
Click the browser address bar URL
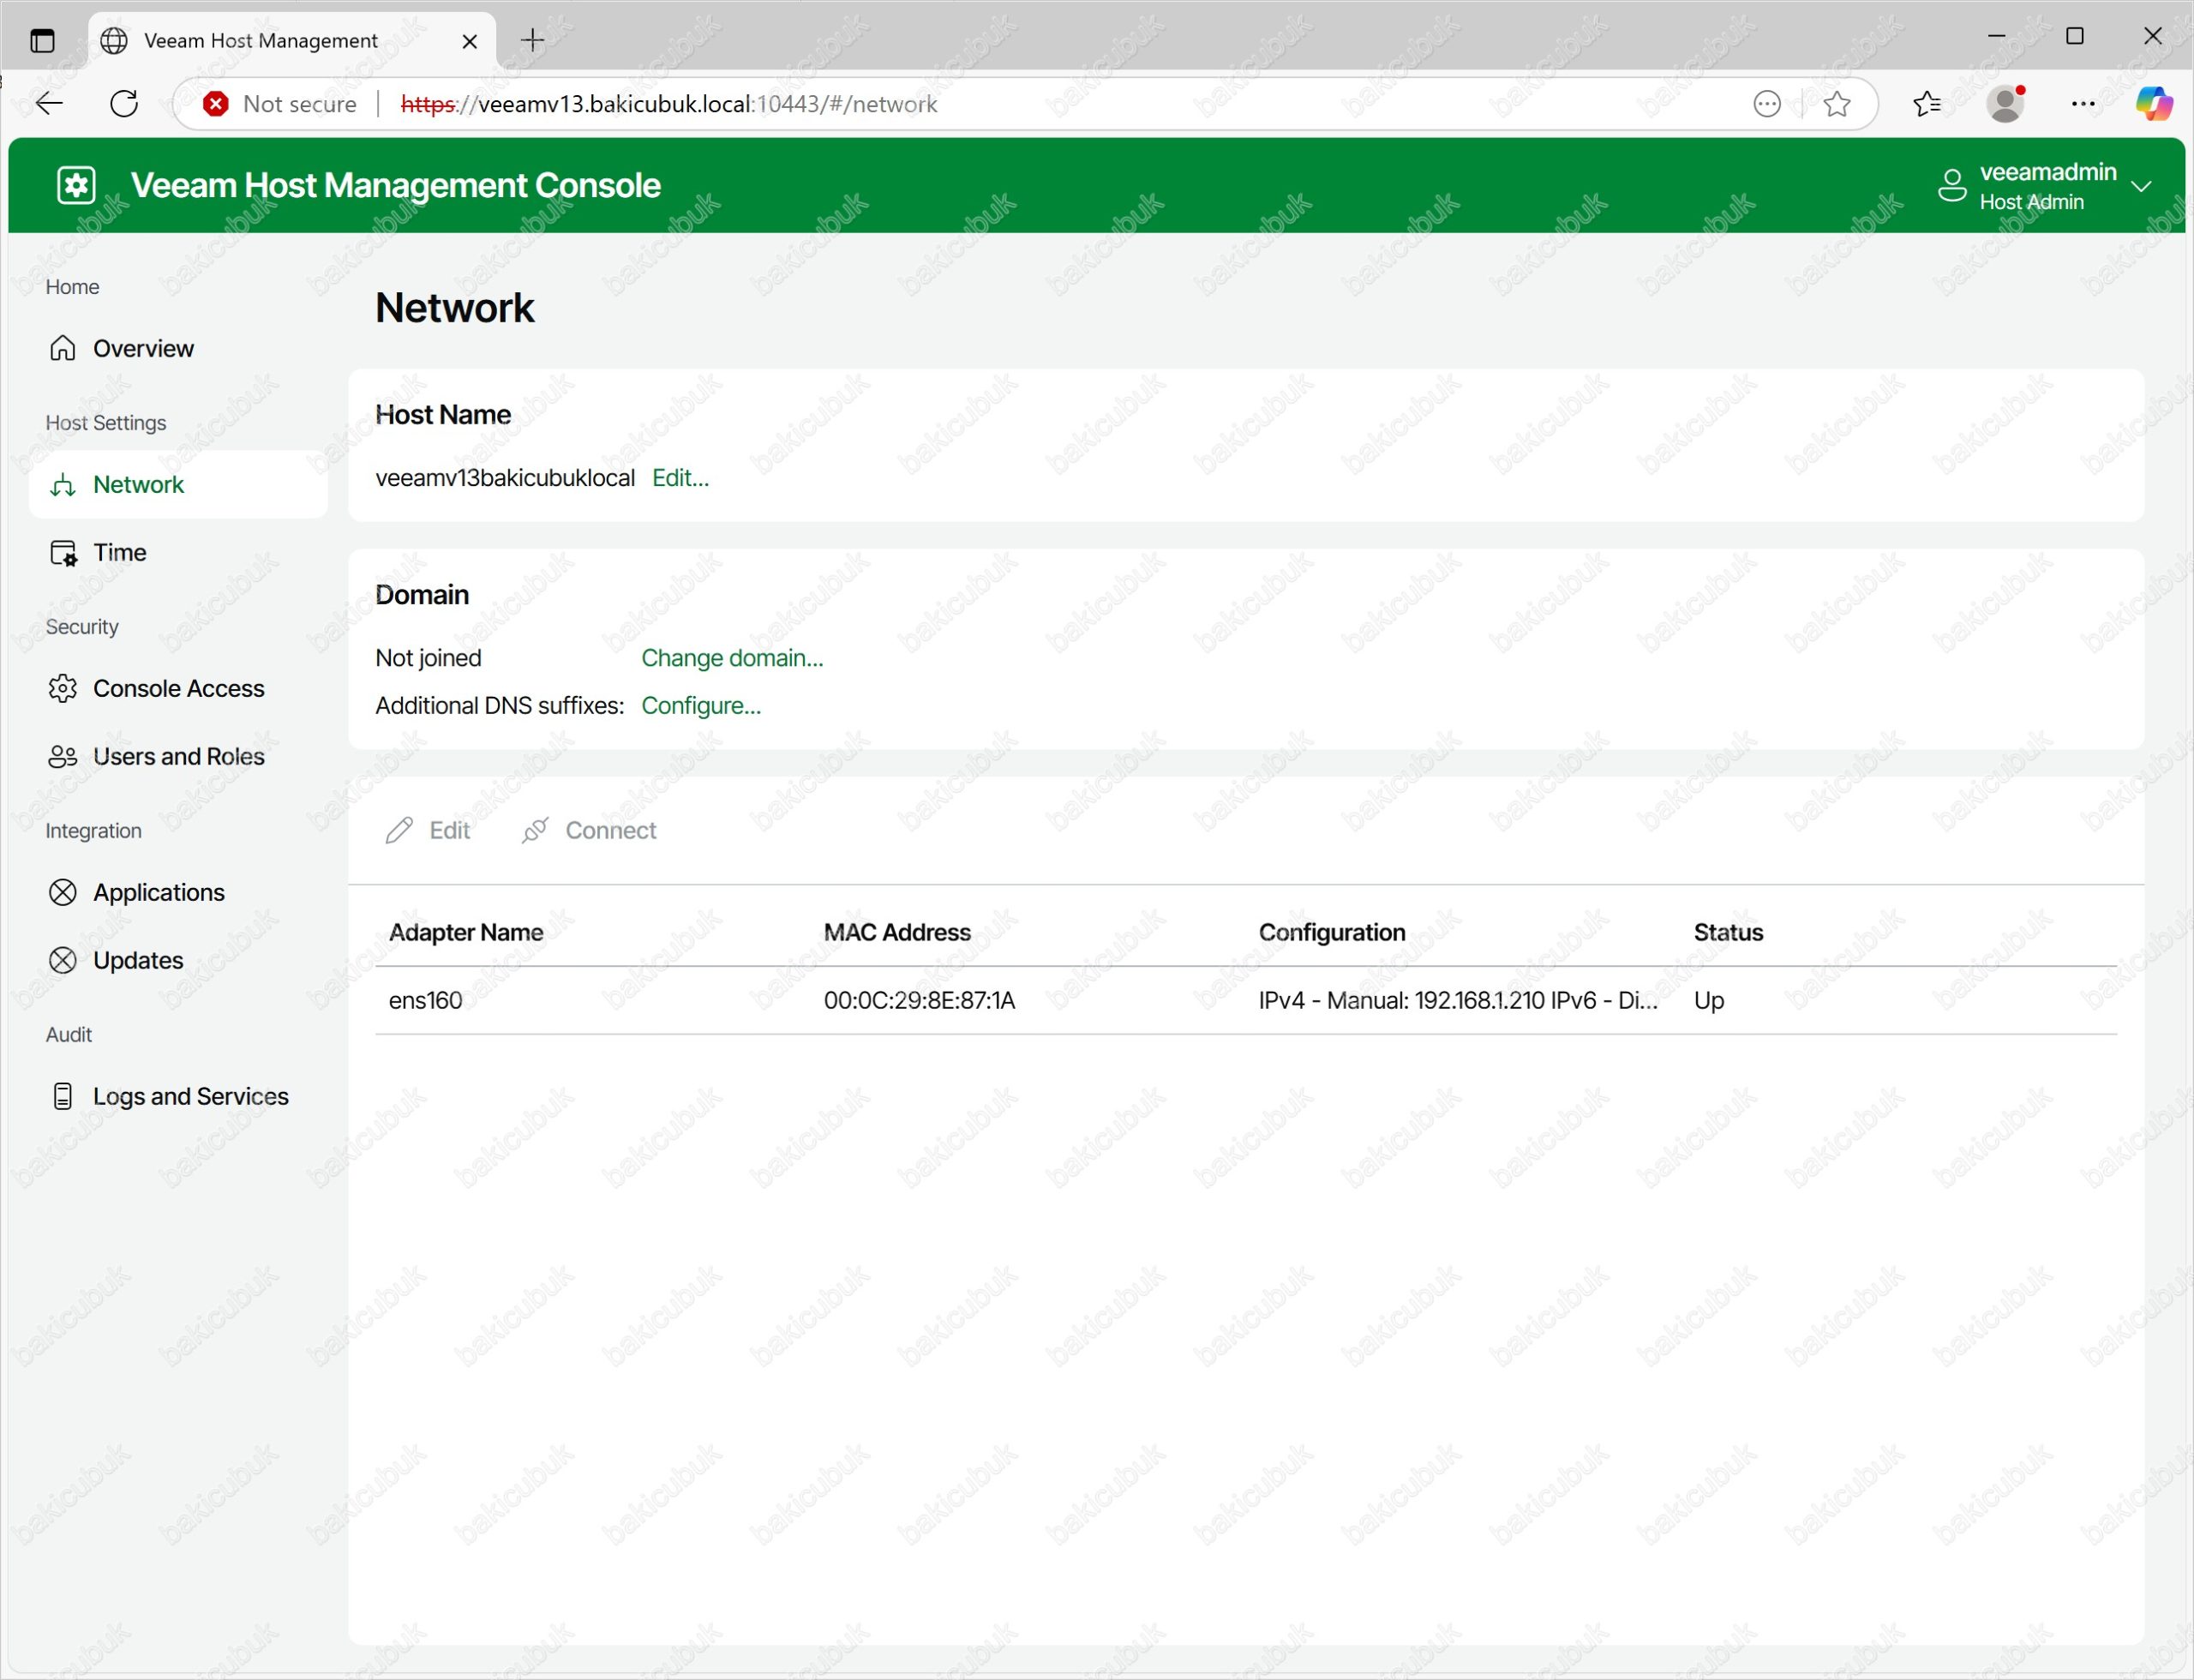(x=668, y=104)
